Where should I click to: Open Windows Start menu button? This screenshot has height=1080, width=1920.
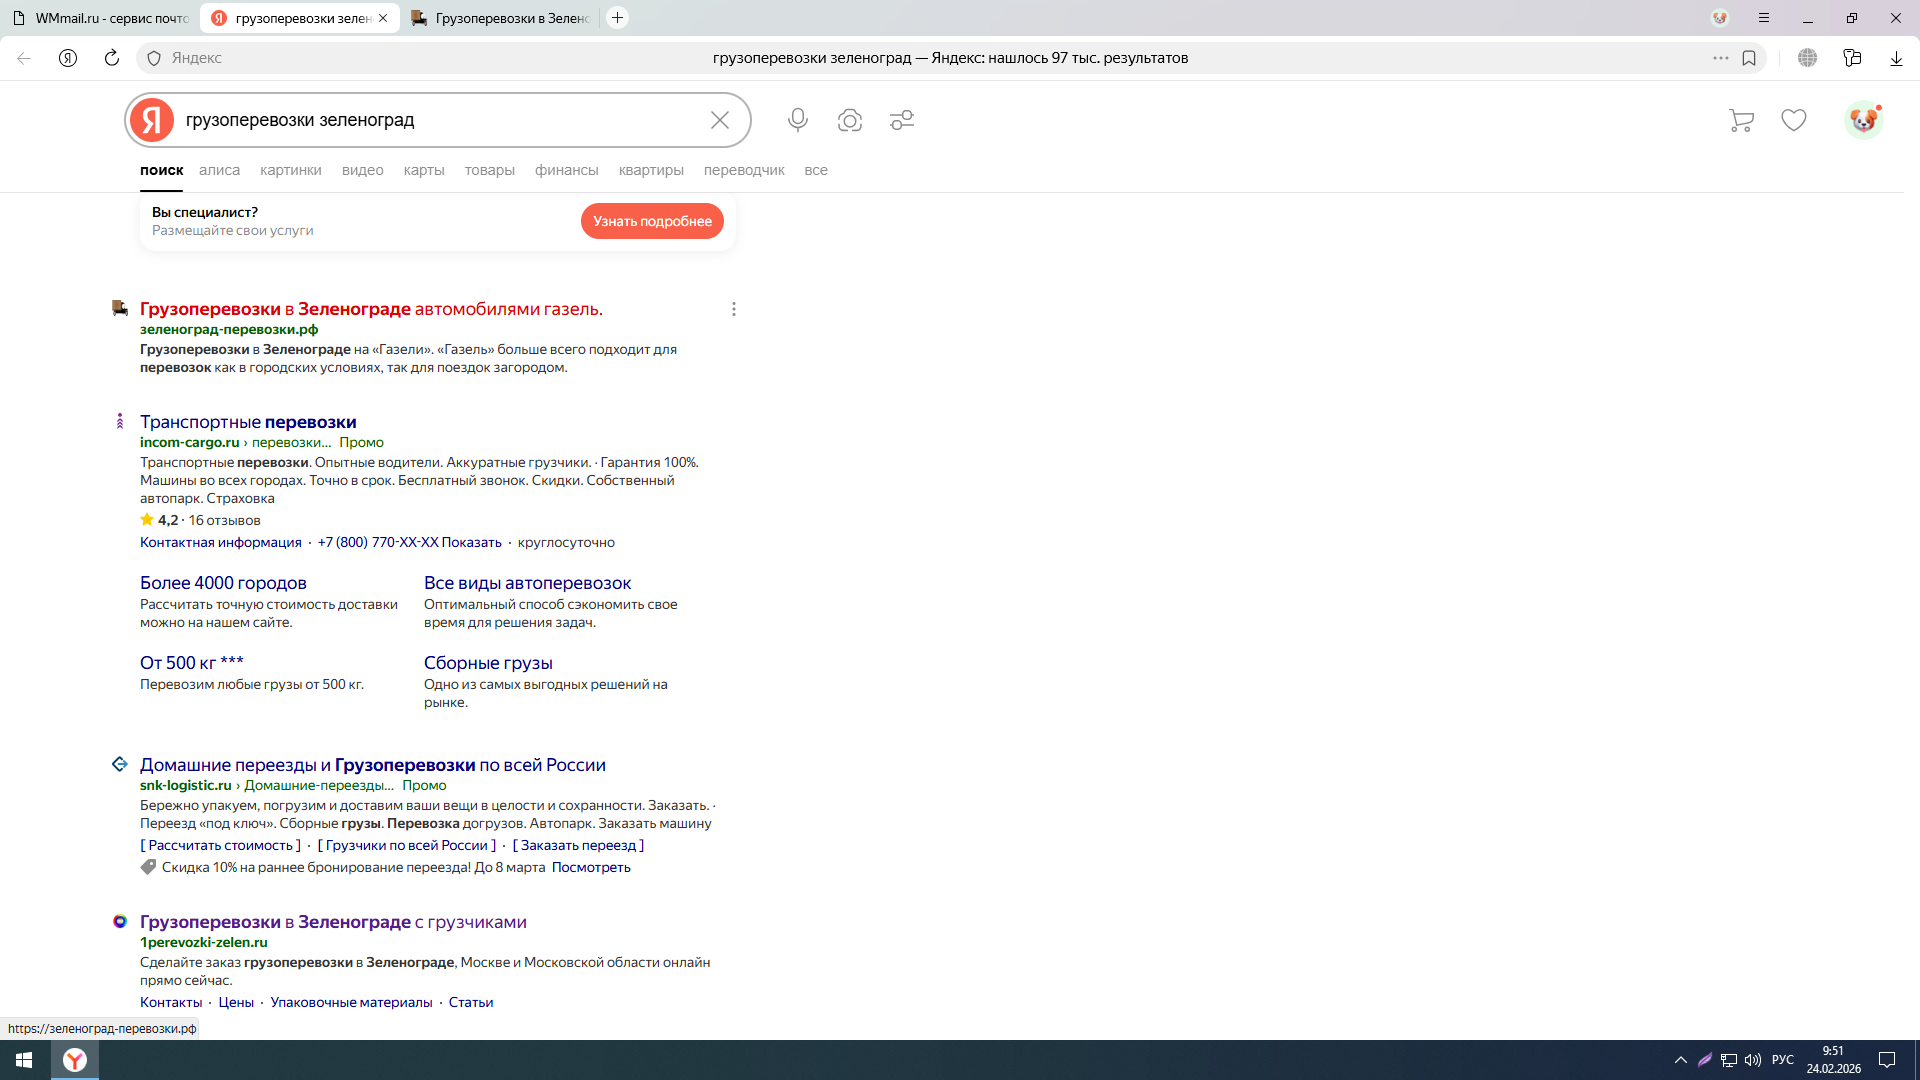[24, 1060]
